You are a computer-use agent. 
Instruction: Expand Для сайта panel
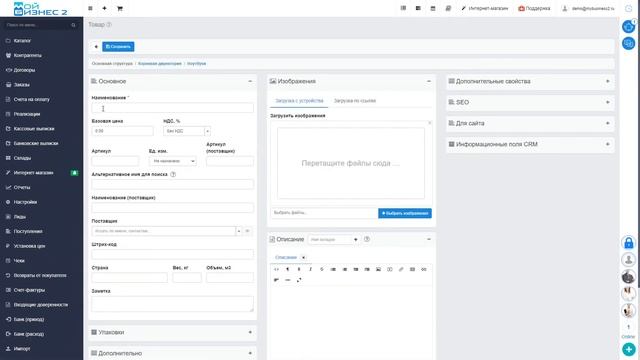(608, 123)
